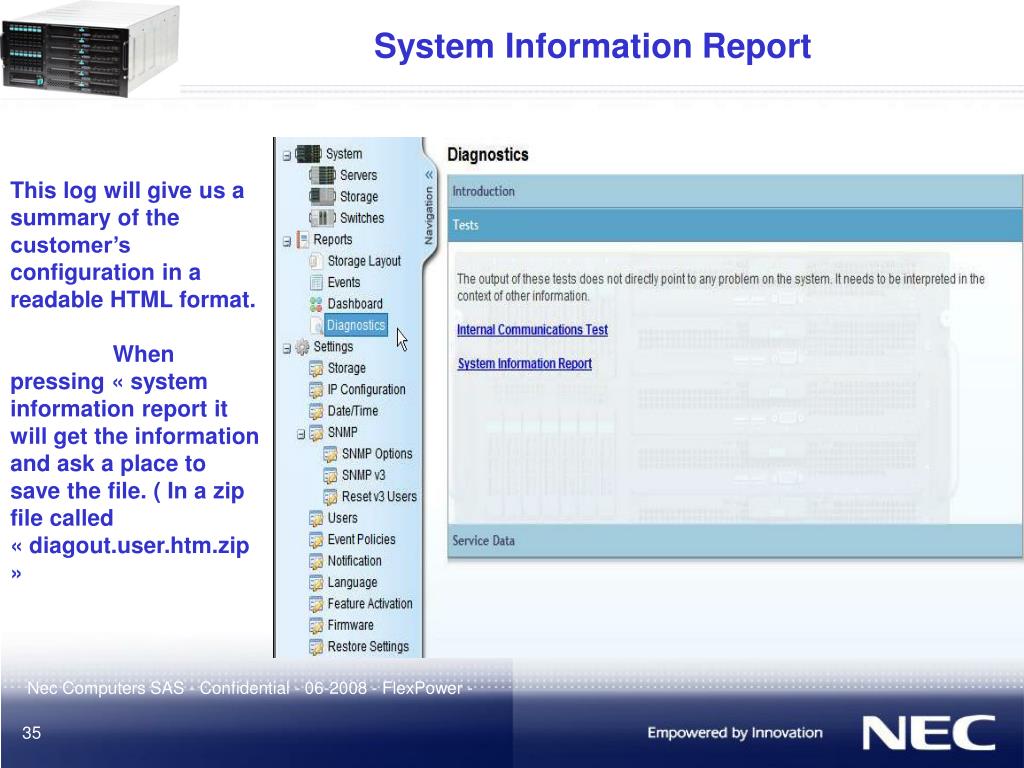Click the Reports notebook icon
The height and width of the screenshot is (768, 1024).
coord(302,240)
